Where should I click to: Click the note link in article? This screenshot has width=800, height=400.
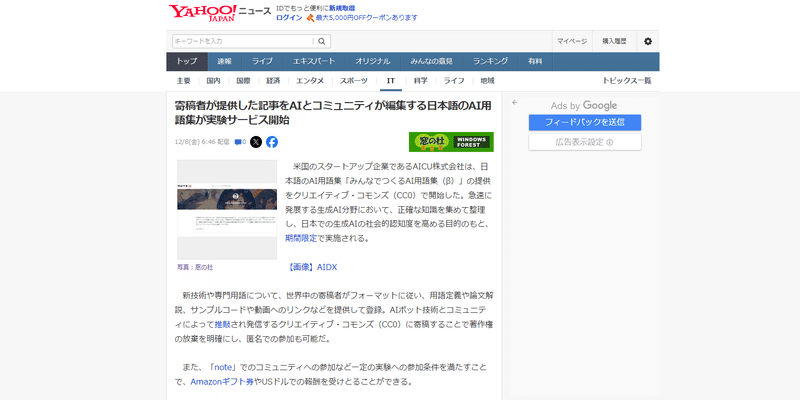click(223, 367)
